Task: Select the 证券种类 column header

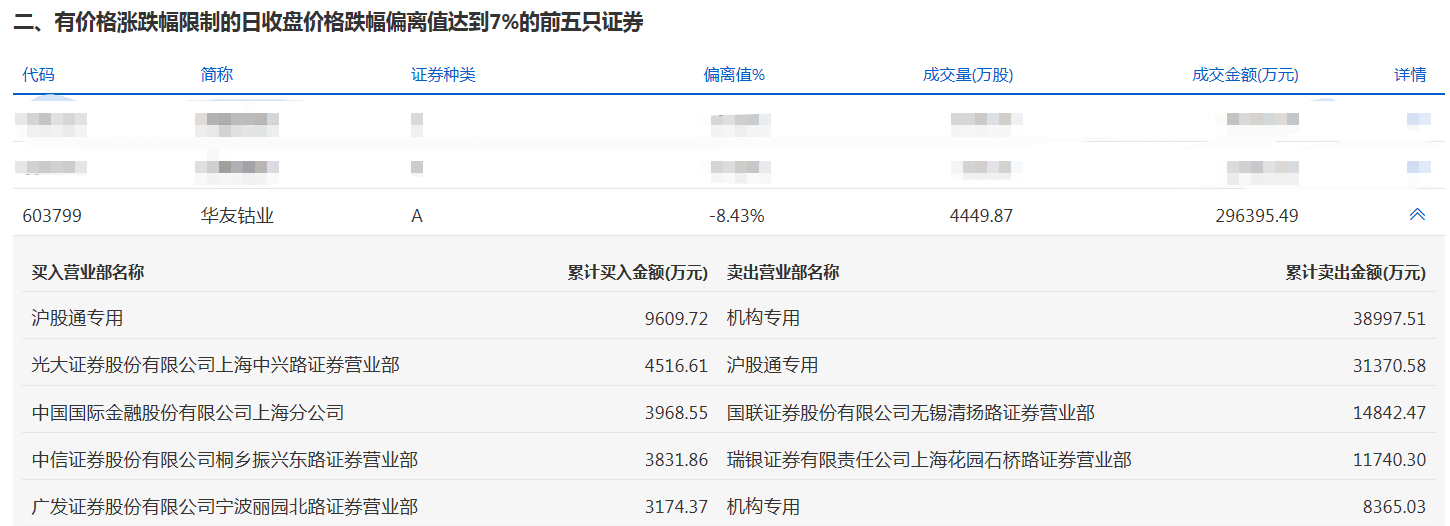Action: [443, 75]
